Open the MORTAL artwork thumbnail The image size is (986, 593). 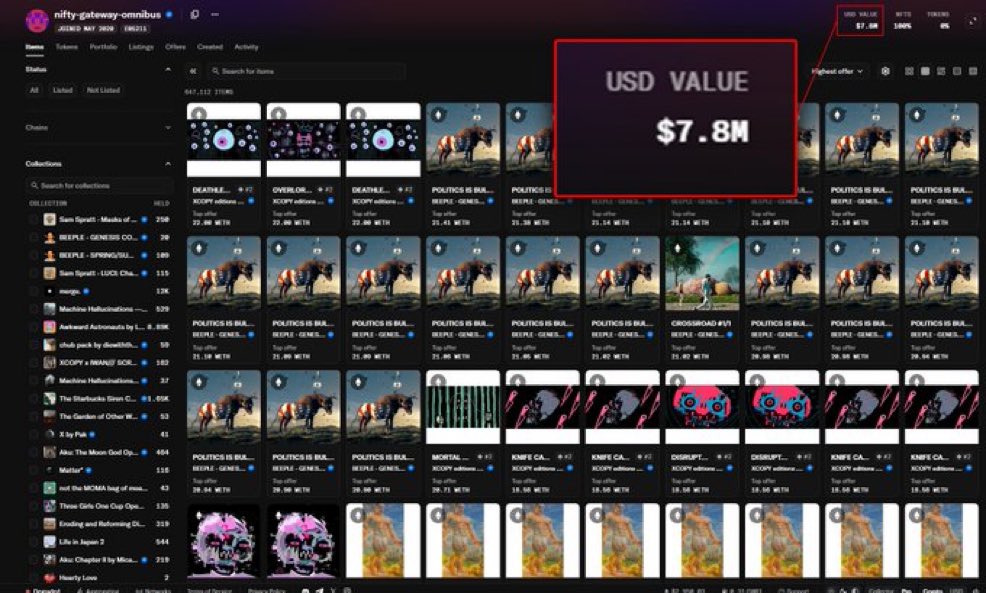(x=463, y=407)
